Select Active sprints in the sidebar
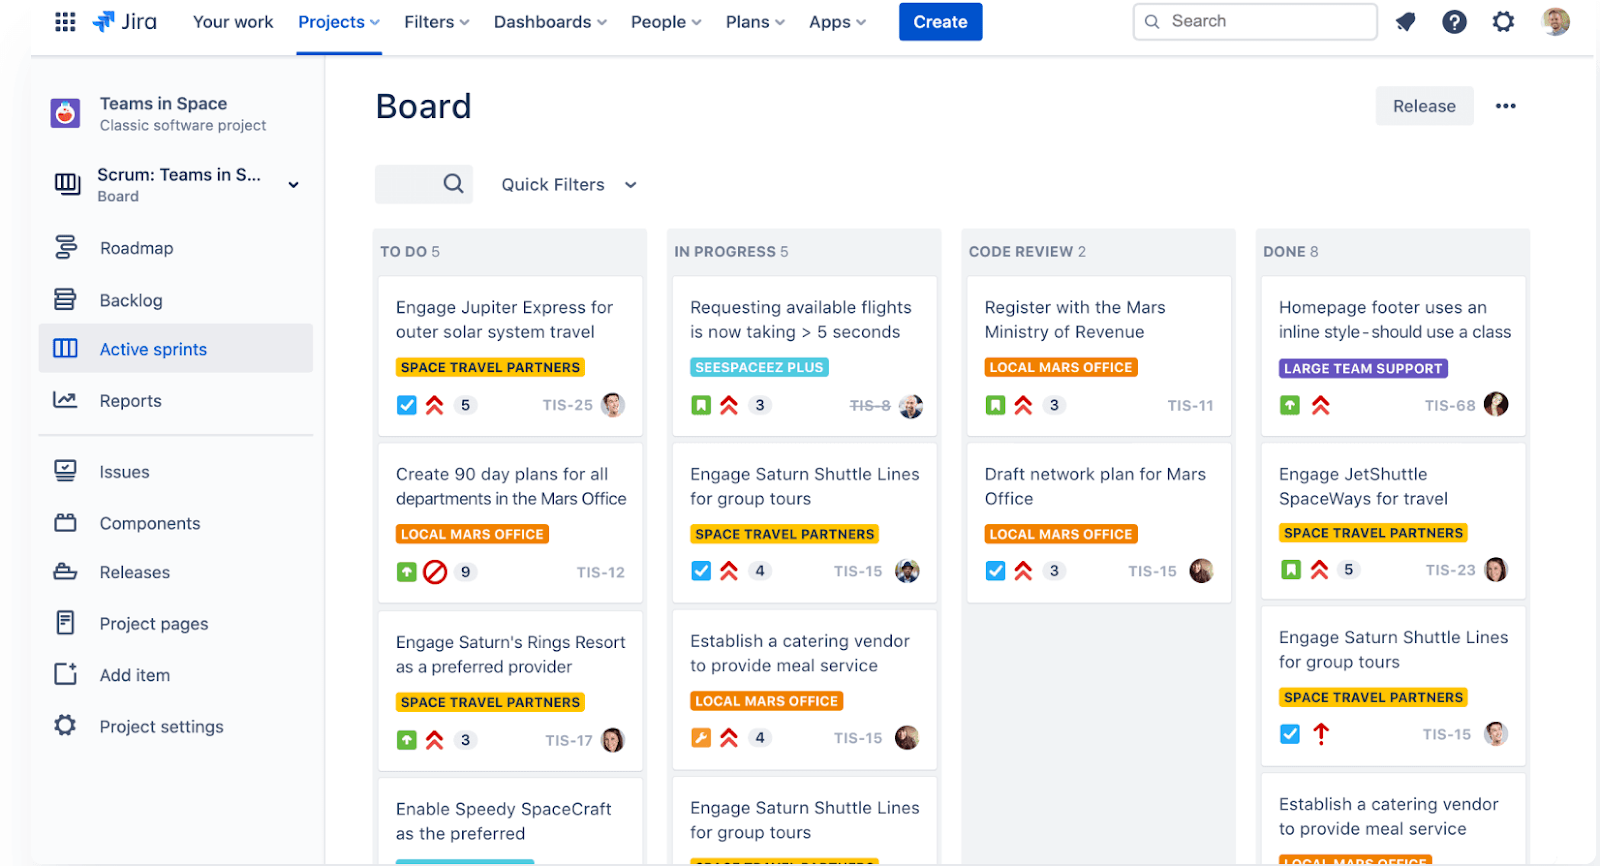This screenshot has width=1600, height=866. (153, 349)
